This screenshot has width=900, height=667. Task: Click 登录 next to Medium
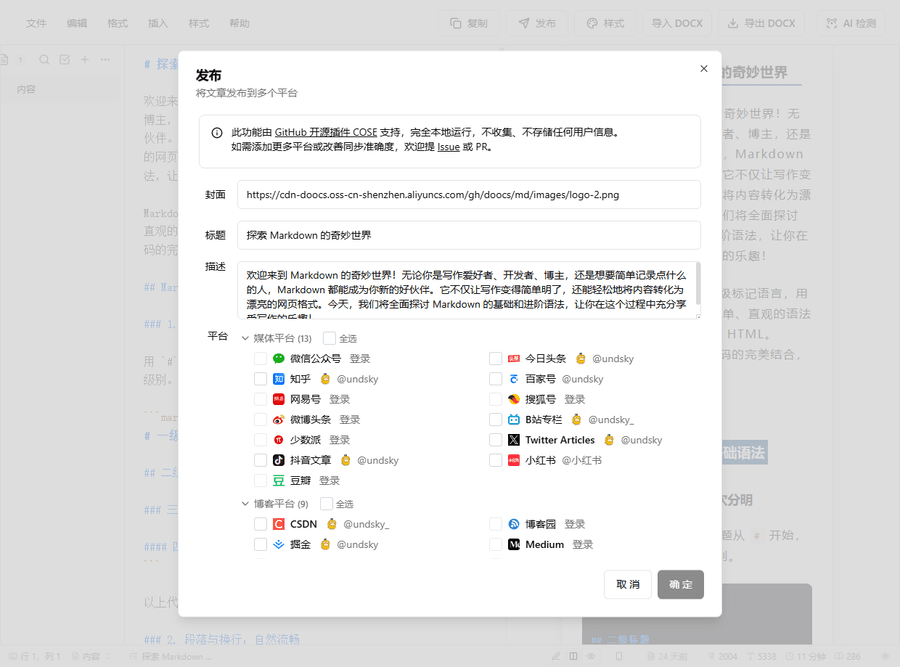pyautogui.click(x=583, y=544)
